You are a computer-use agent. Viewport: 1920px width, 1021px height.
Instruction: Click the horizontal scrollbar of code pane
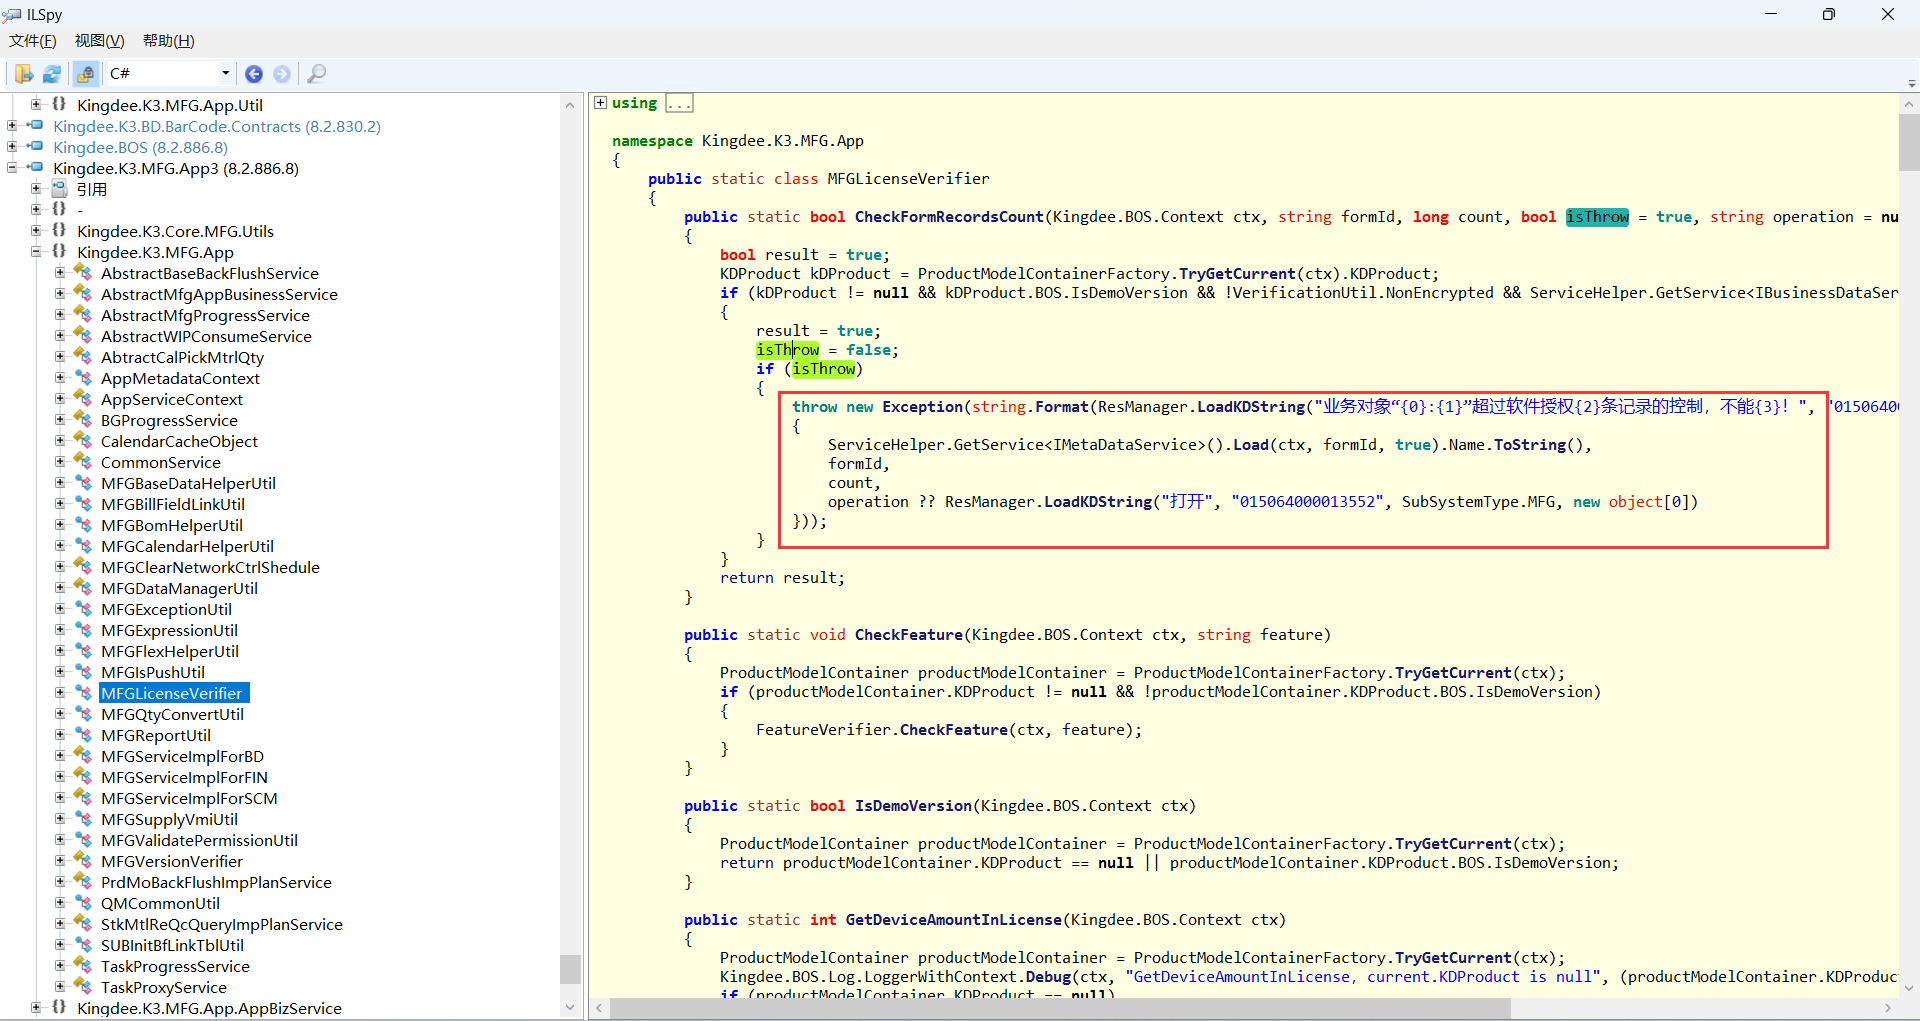pyautogui.click(x=1060, y=1008)
